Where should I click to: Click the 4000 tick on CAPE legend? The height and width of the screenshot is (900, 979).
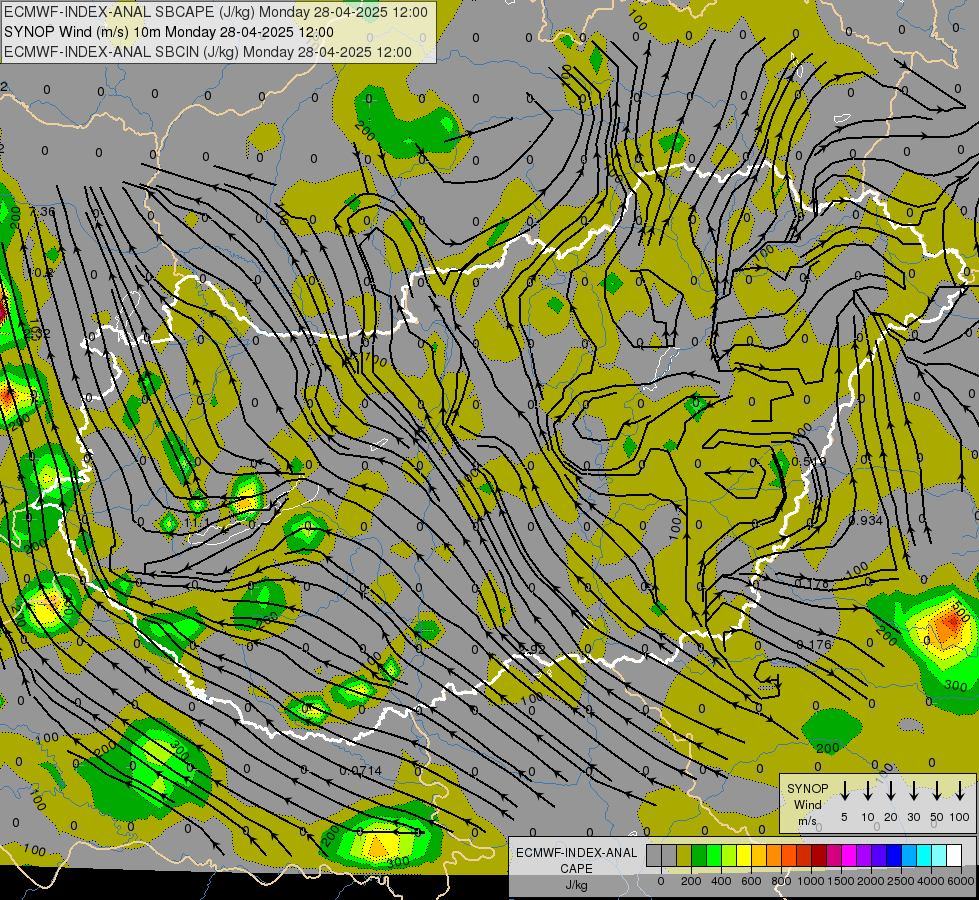pyautogui.click(x=931, y=881)
